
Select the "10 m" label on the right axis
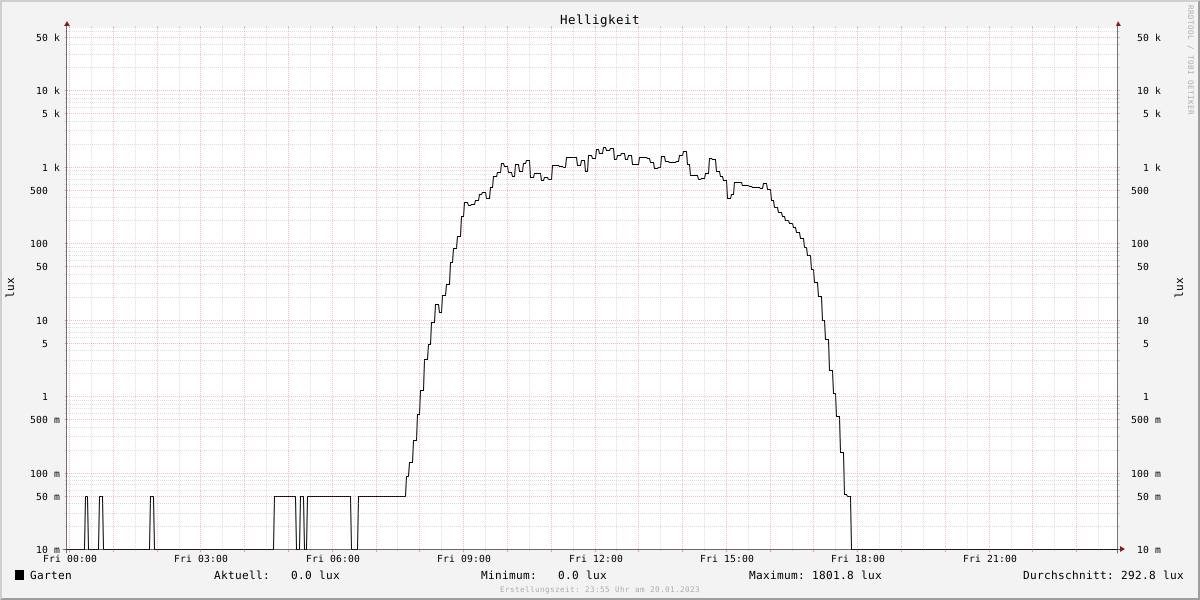click(1149, 550)
